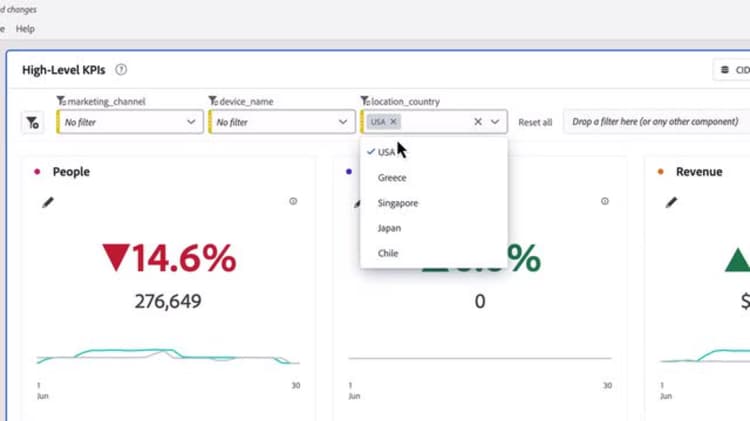Click Reset all filters
Image resolution: width=750 pixels, height=421 pixels.
535,122
